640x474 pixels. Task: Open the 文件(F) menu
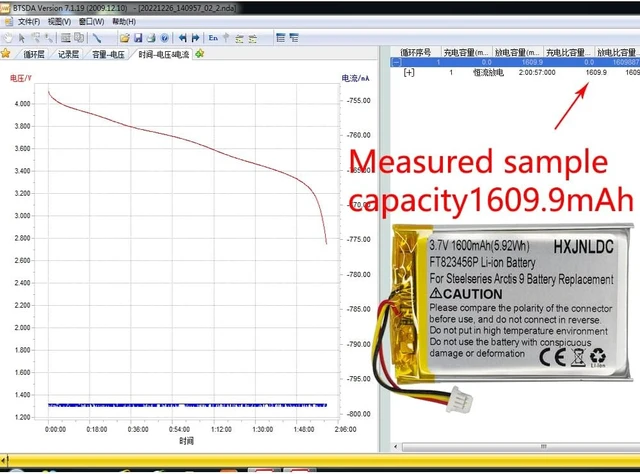[x=29, y=22]
